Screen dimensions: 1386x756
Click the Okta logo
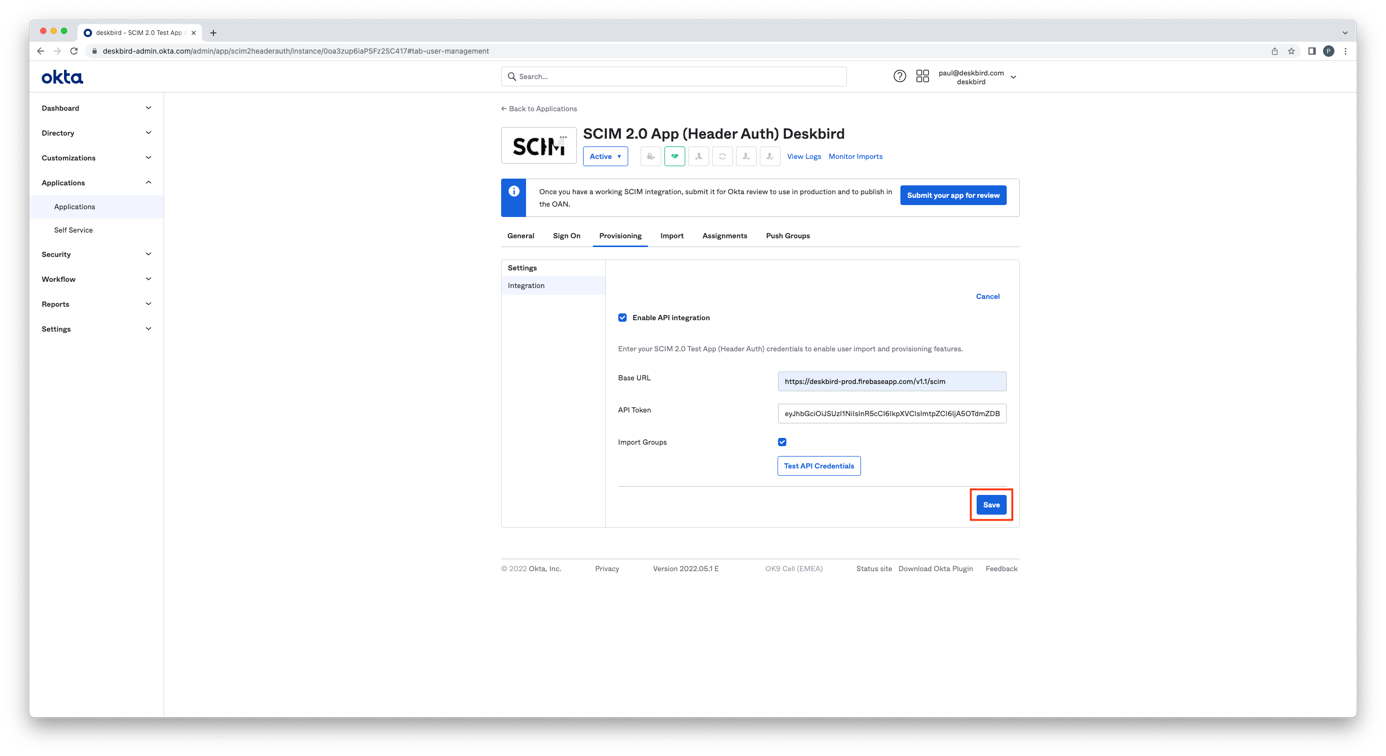pos(62,77)
